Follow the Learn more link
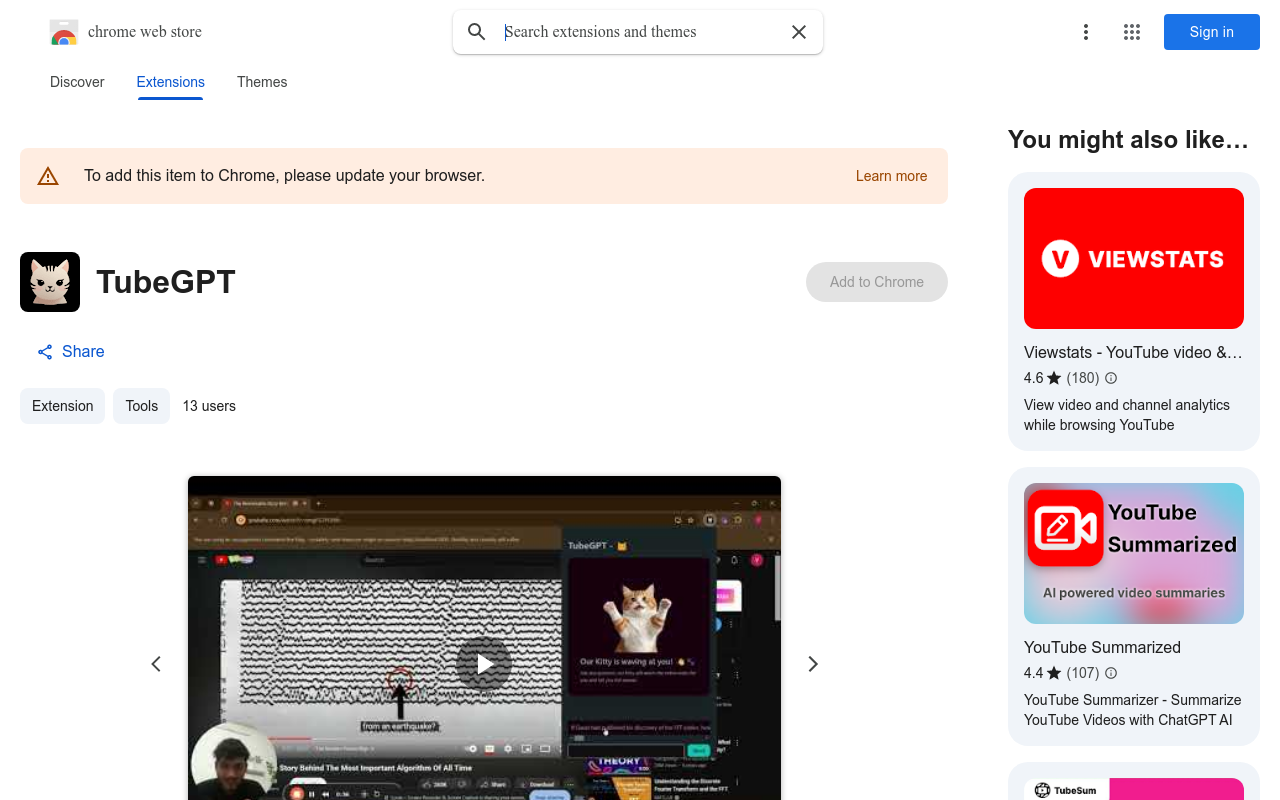1280x800 pixels. click(x=891, y=176)
